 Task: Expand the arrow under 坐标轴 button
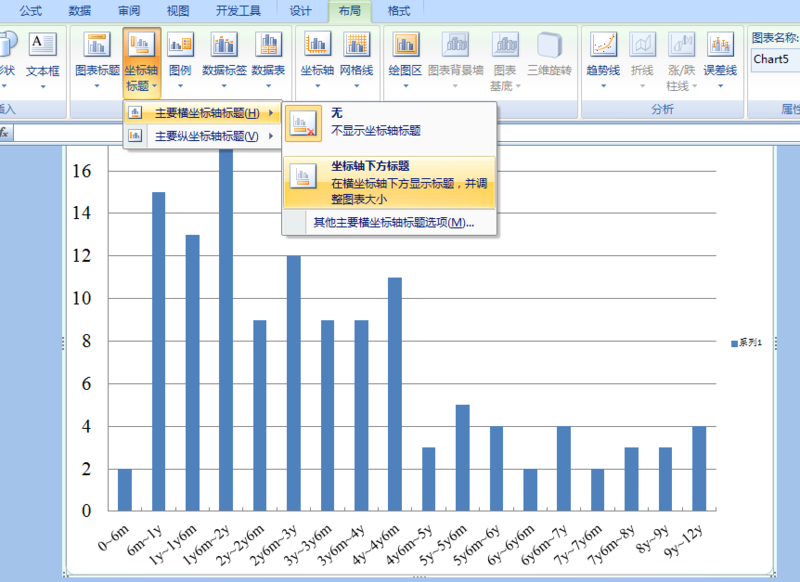pyautogui.click(x=317, y=86)
